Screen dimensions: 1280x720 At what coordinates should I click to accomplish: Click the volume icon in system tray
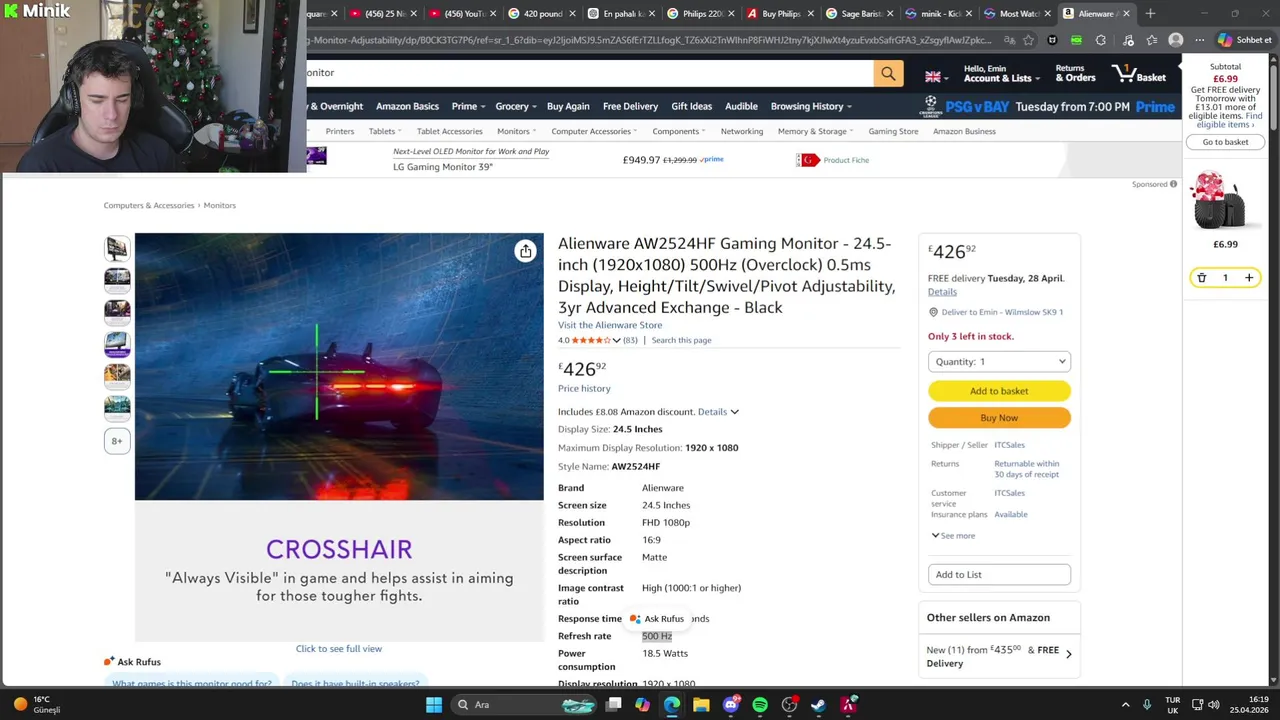[1215, 705]
